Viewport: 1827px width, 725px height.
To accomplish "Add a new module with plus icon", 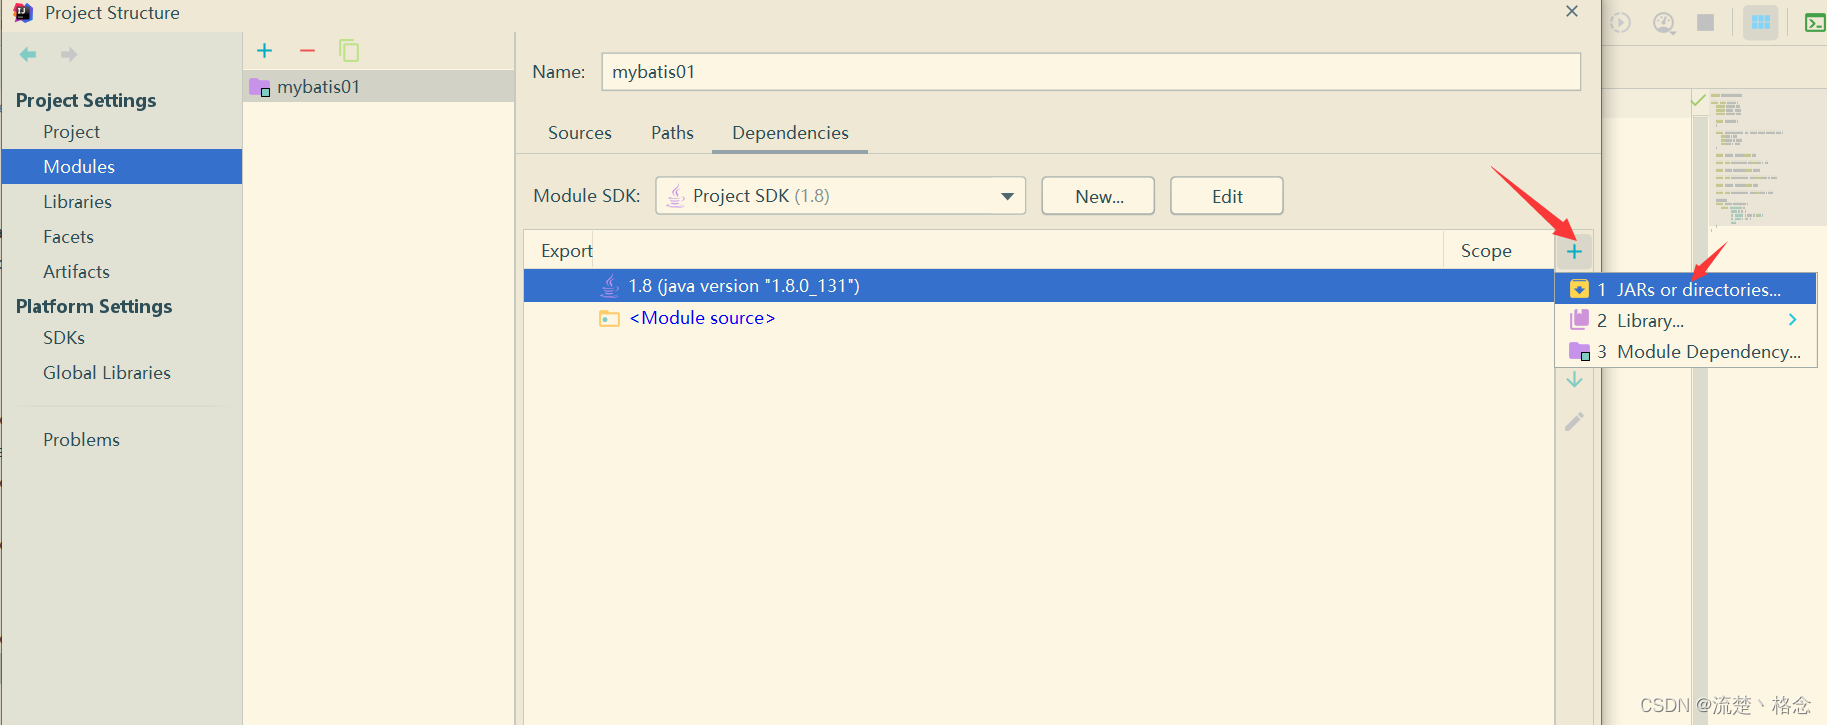I will (x=265, y=50).
